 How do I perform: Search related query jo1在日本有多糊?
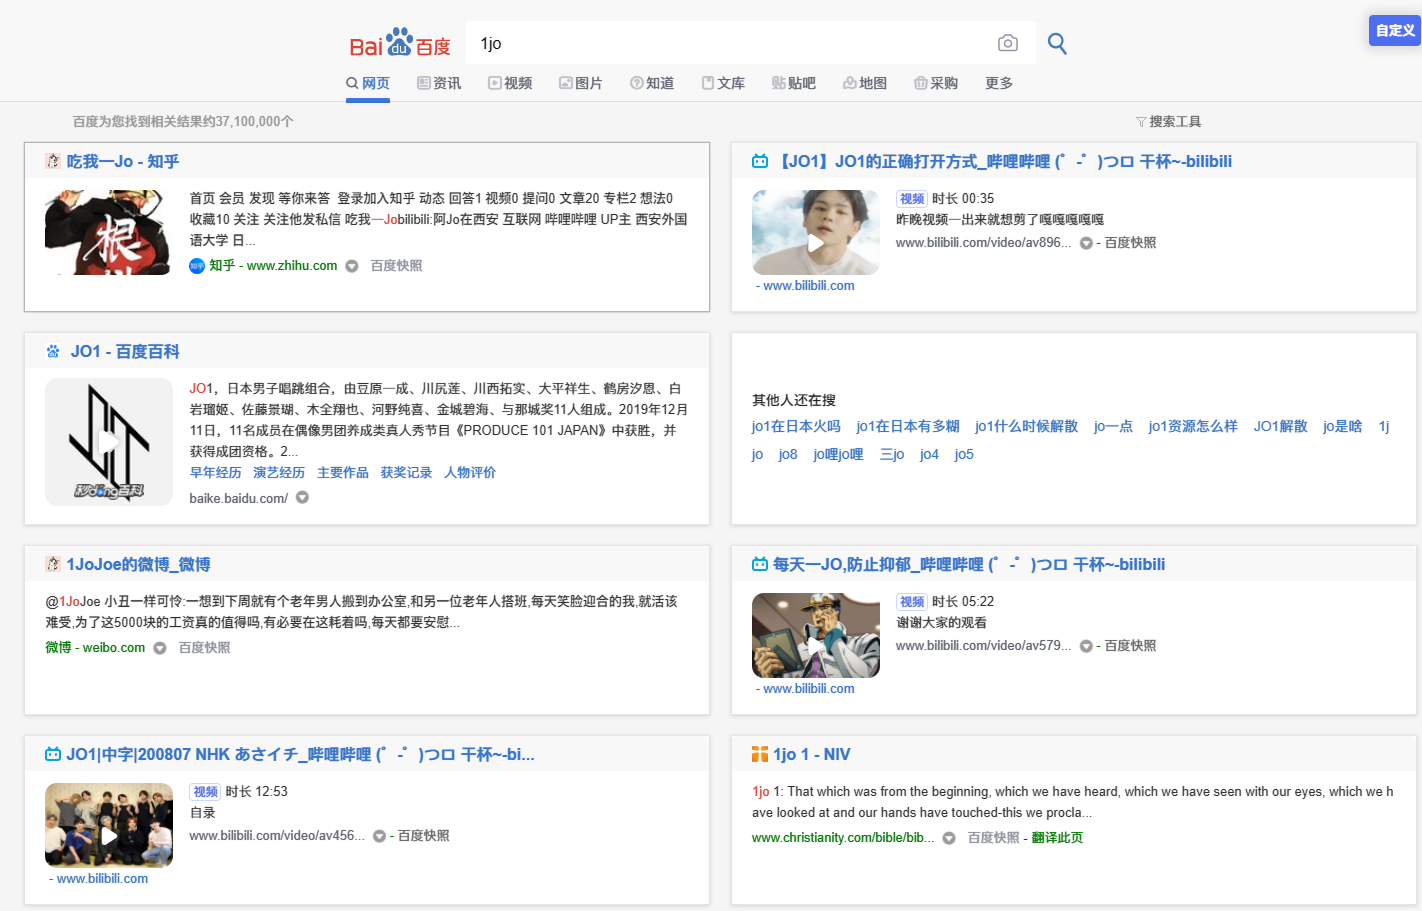908,426
